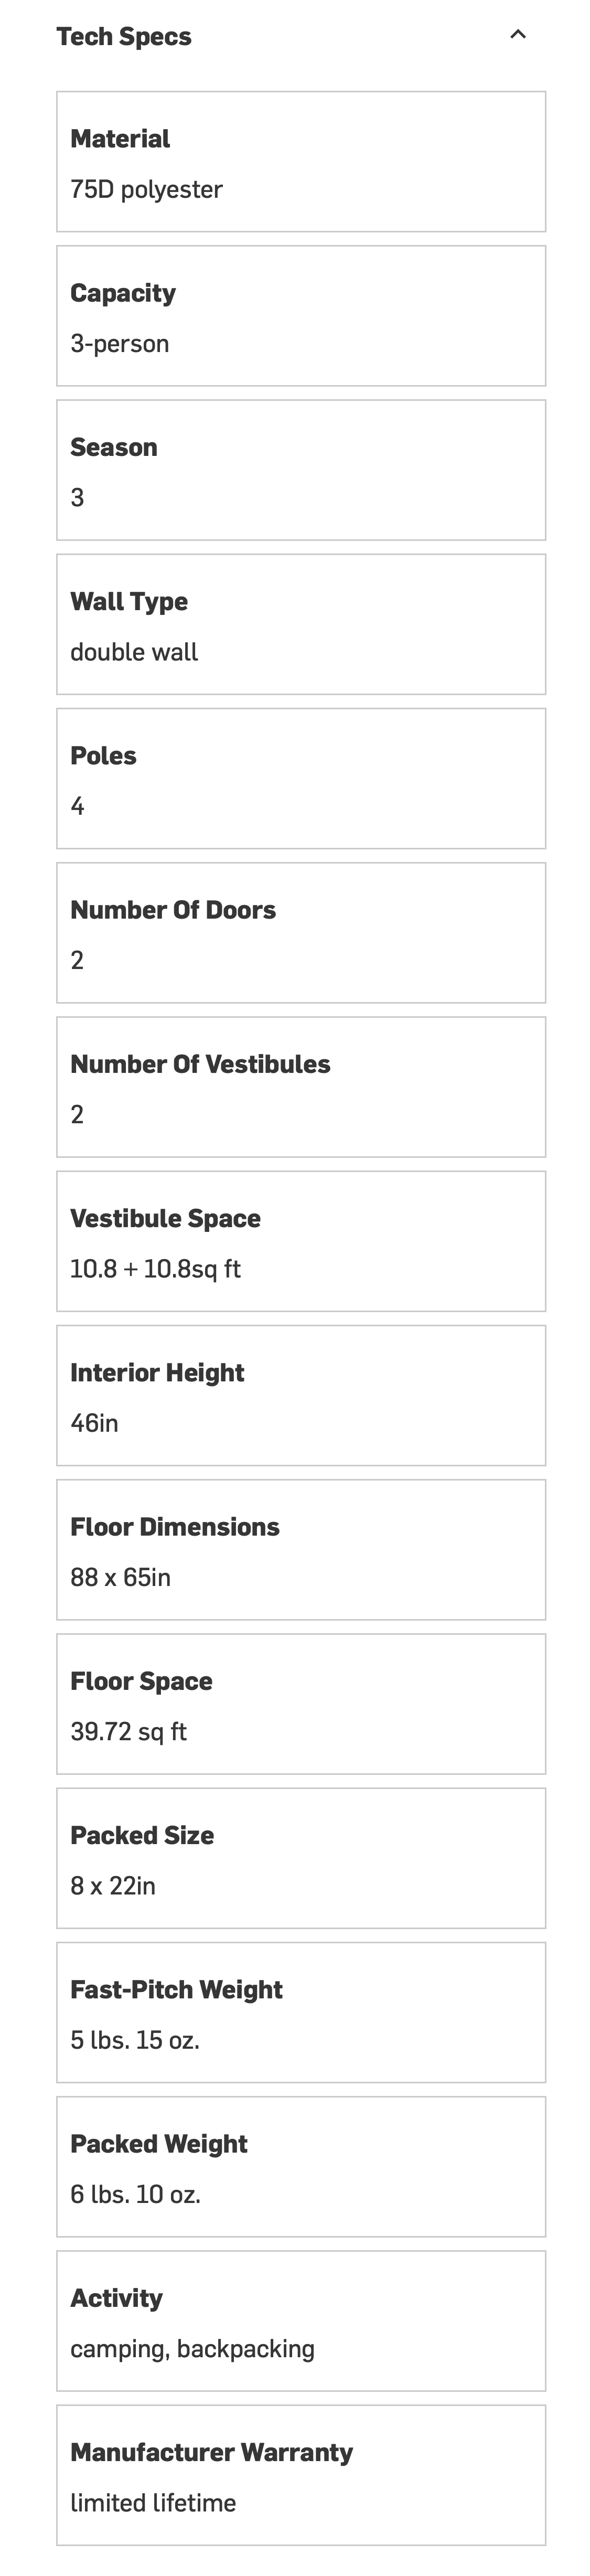Viewport: 590px width, 2576px height.
Task: Select the Number Of Doors card
Action: click(300, 932)
